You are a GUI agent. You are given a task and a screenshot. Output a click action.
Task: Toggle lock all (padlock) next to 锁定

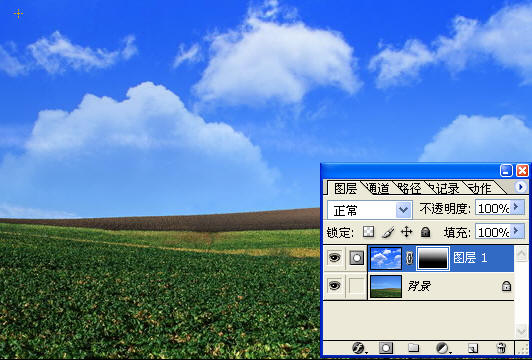pos(425,232)
